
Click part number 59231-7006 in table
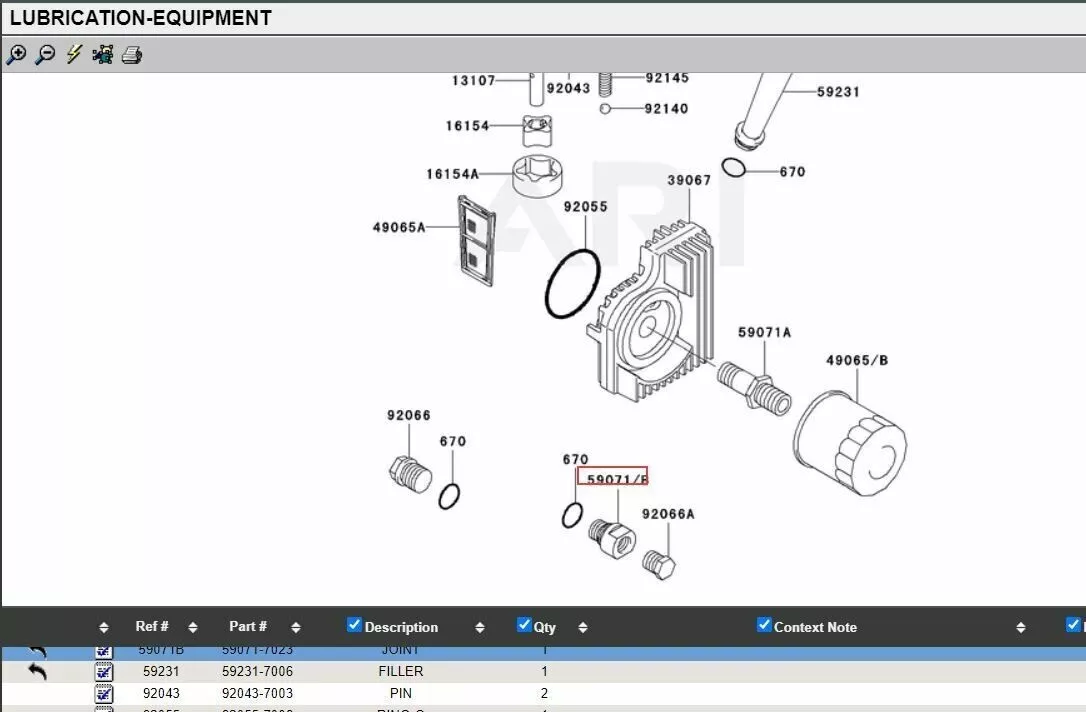258,672
